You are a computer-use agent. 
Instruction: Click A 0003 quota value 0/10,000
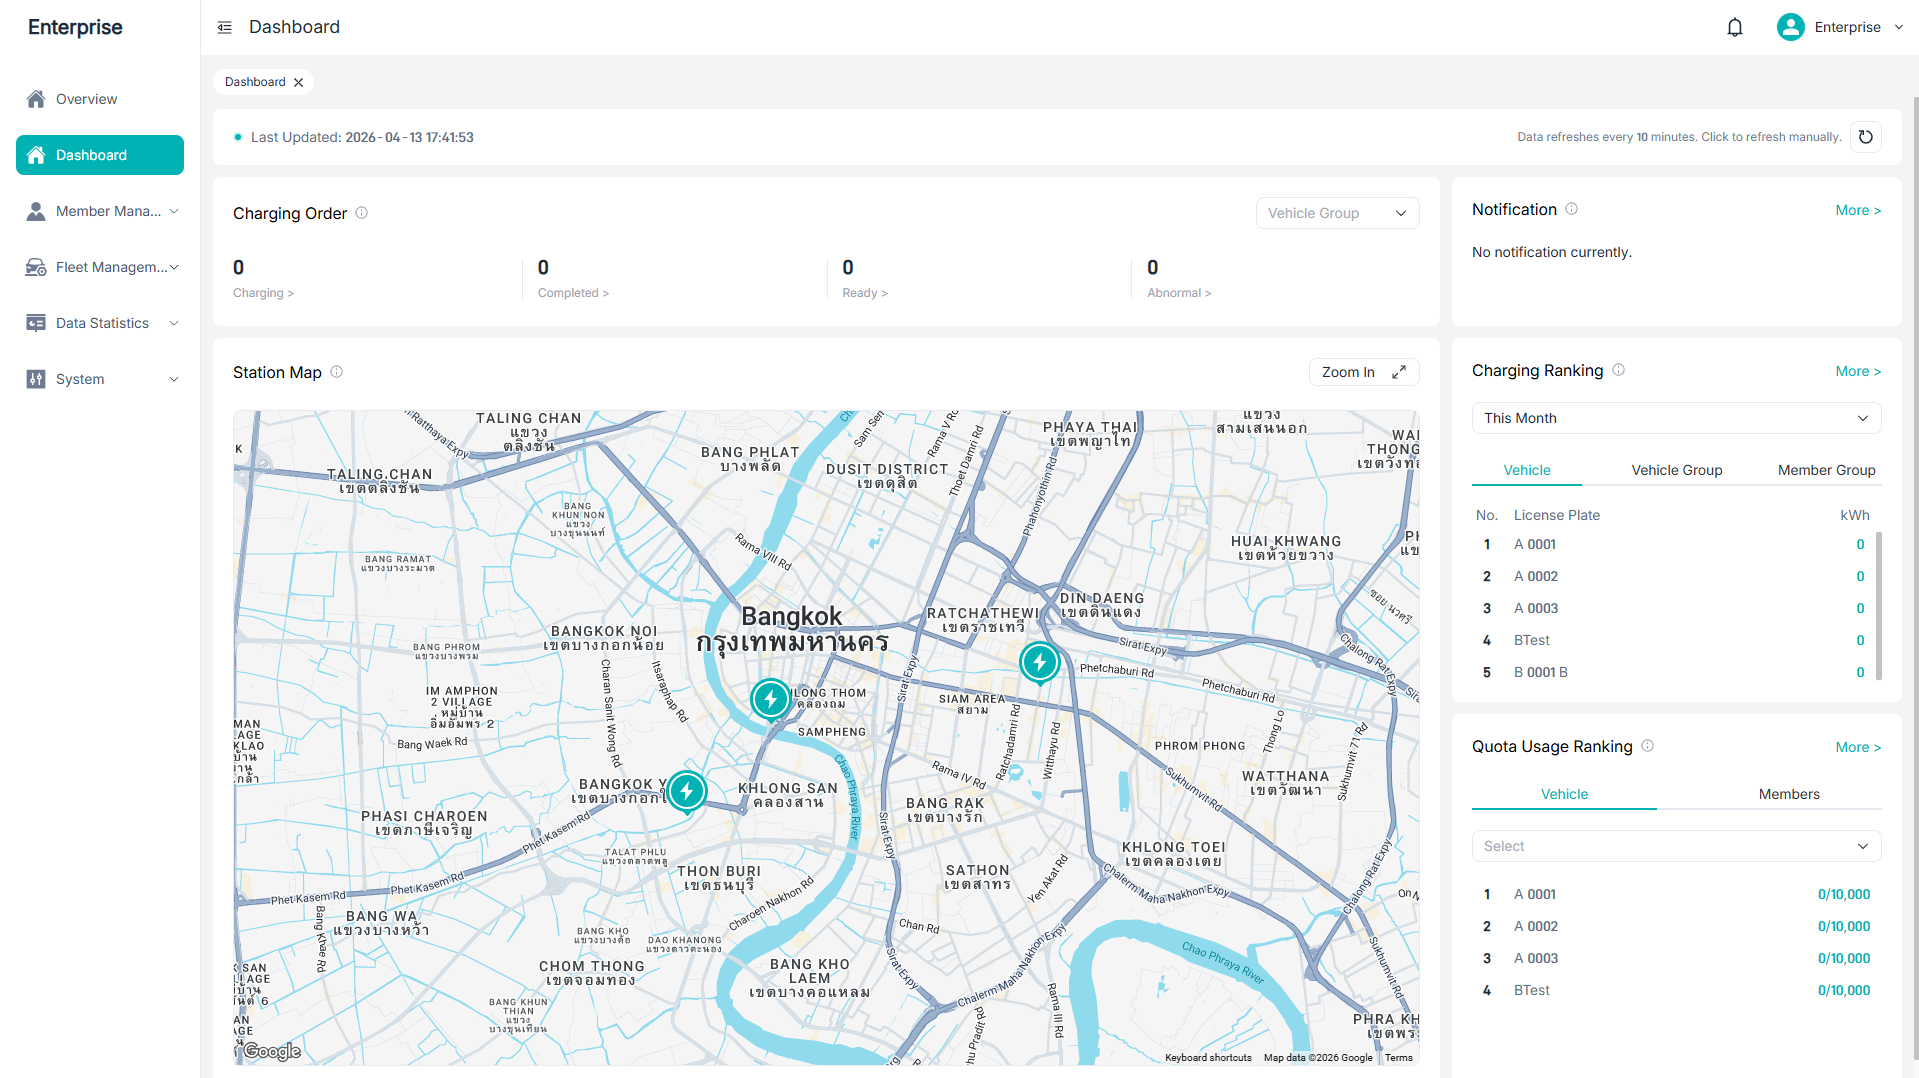point(1844,958)
